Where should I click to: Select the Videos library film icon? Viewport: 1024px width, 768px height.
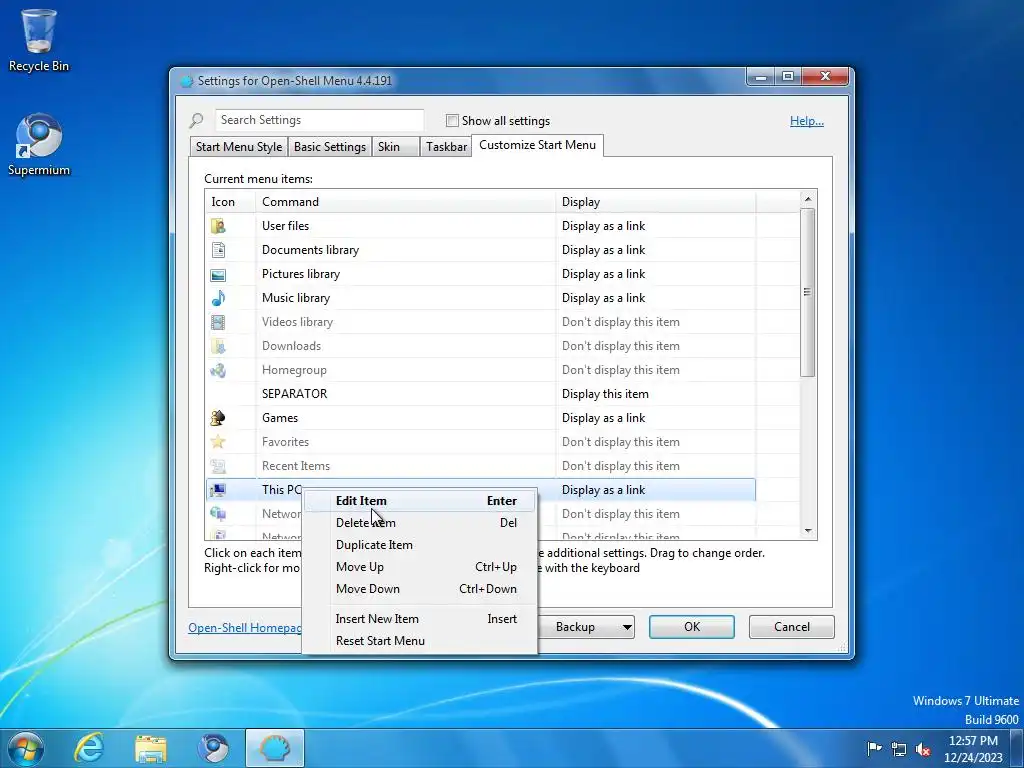pyautogui.click(x=218, y=322)
